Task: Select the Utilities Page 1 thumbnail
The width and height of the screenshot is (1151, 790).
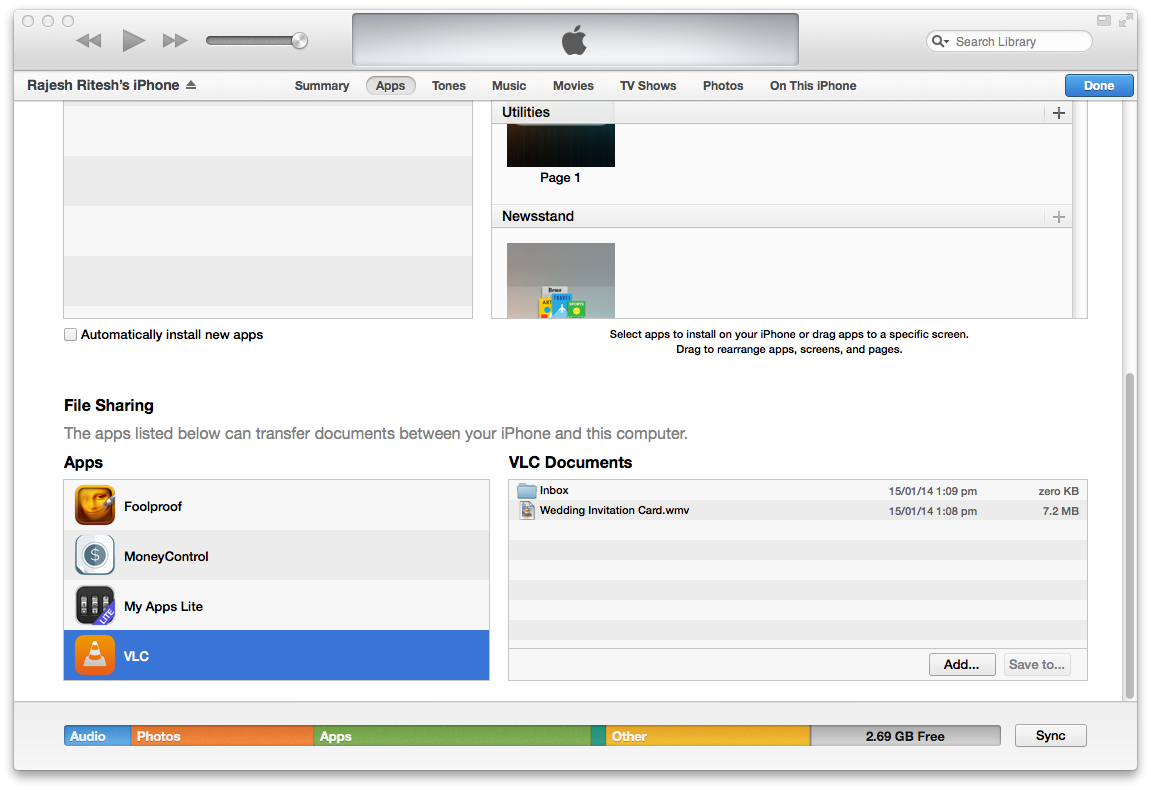Action: [x=561, y=145]
